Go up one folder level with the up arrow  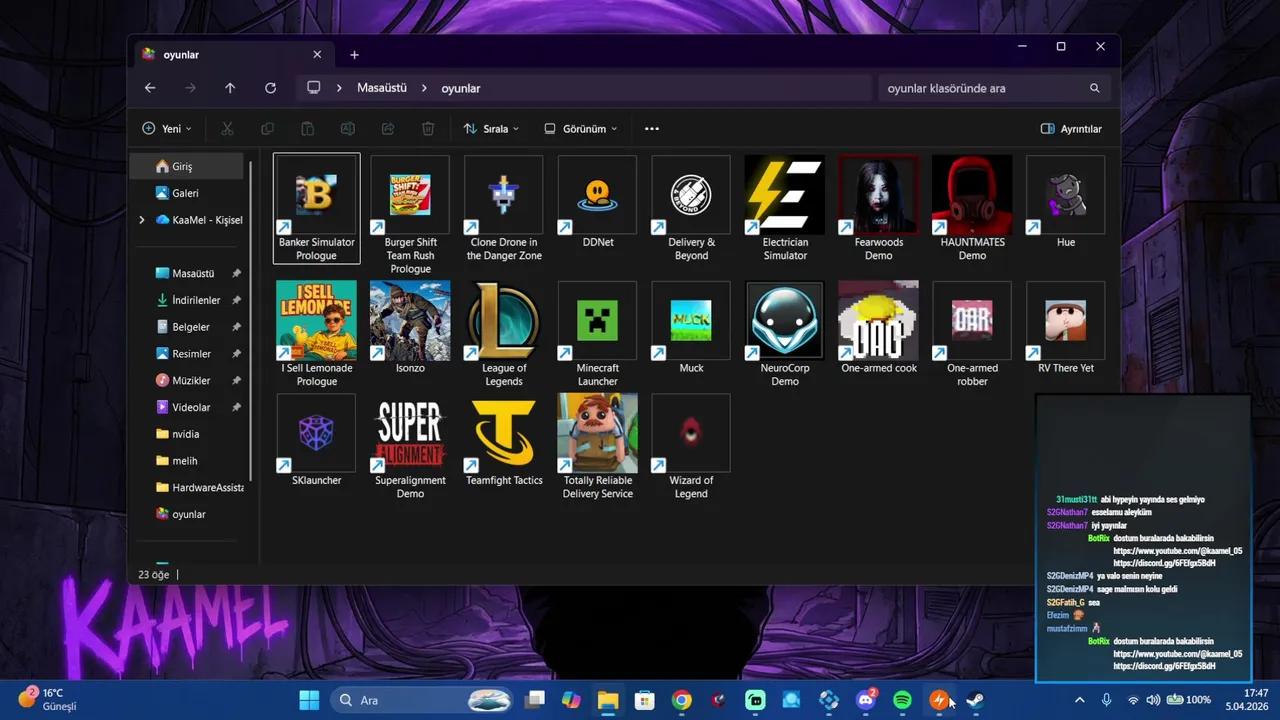(x=230, y=88)
